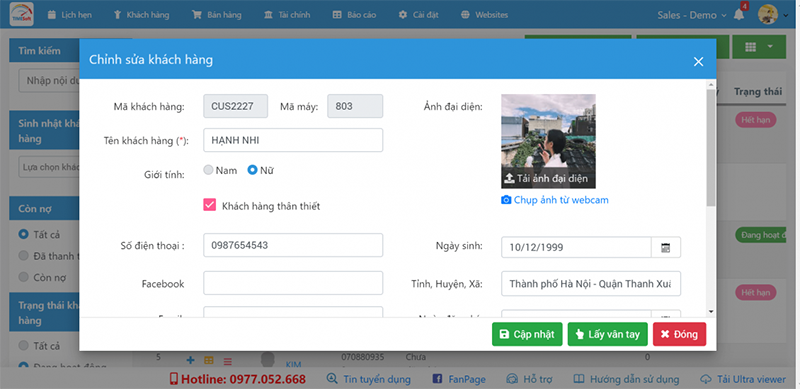Open Tin tuyển dụng link
The width and height of the screenshot is (800, 389).
[x=369, y=379]
